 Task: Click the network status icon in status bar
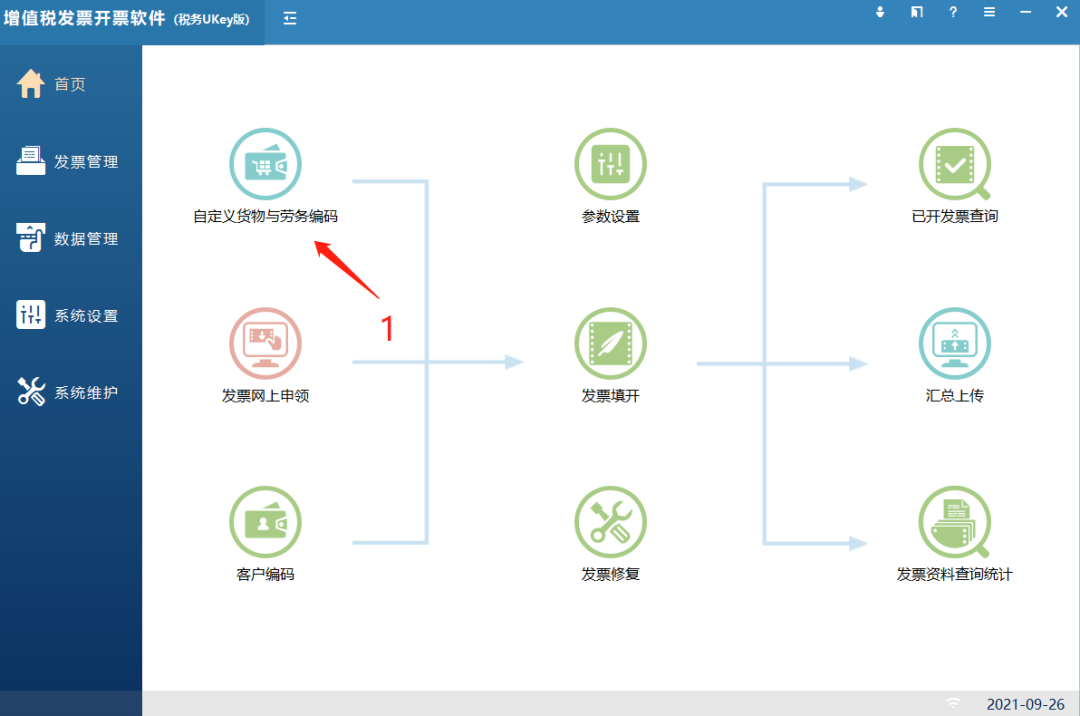pos(953,703)
